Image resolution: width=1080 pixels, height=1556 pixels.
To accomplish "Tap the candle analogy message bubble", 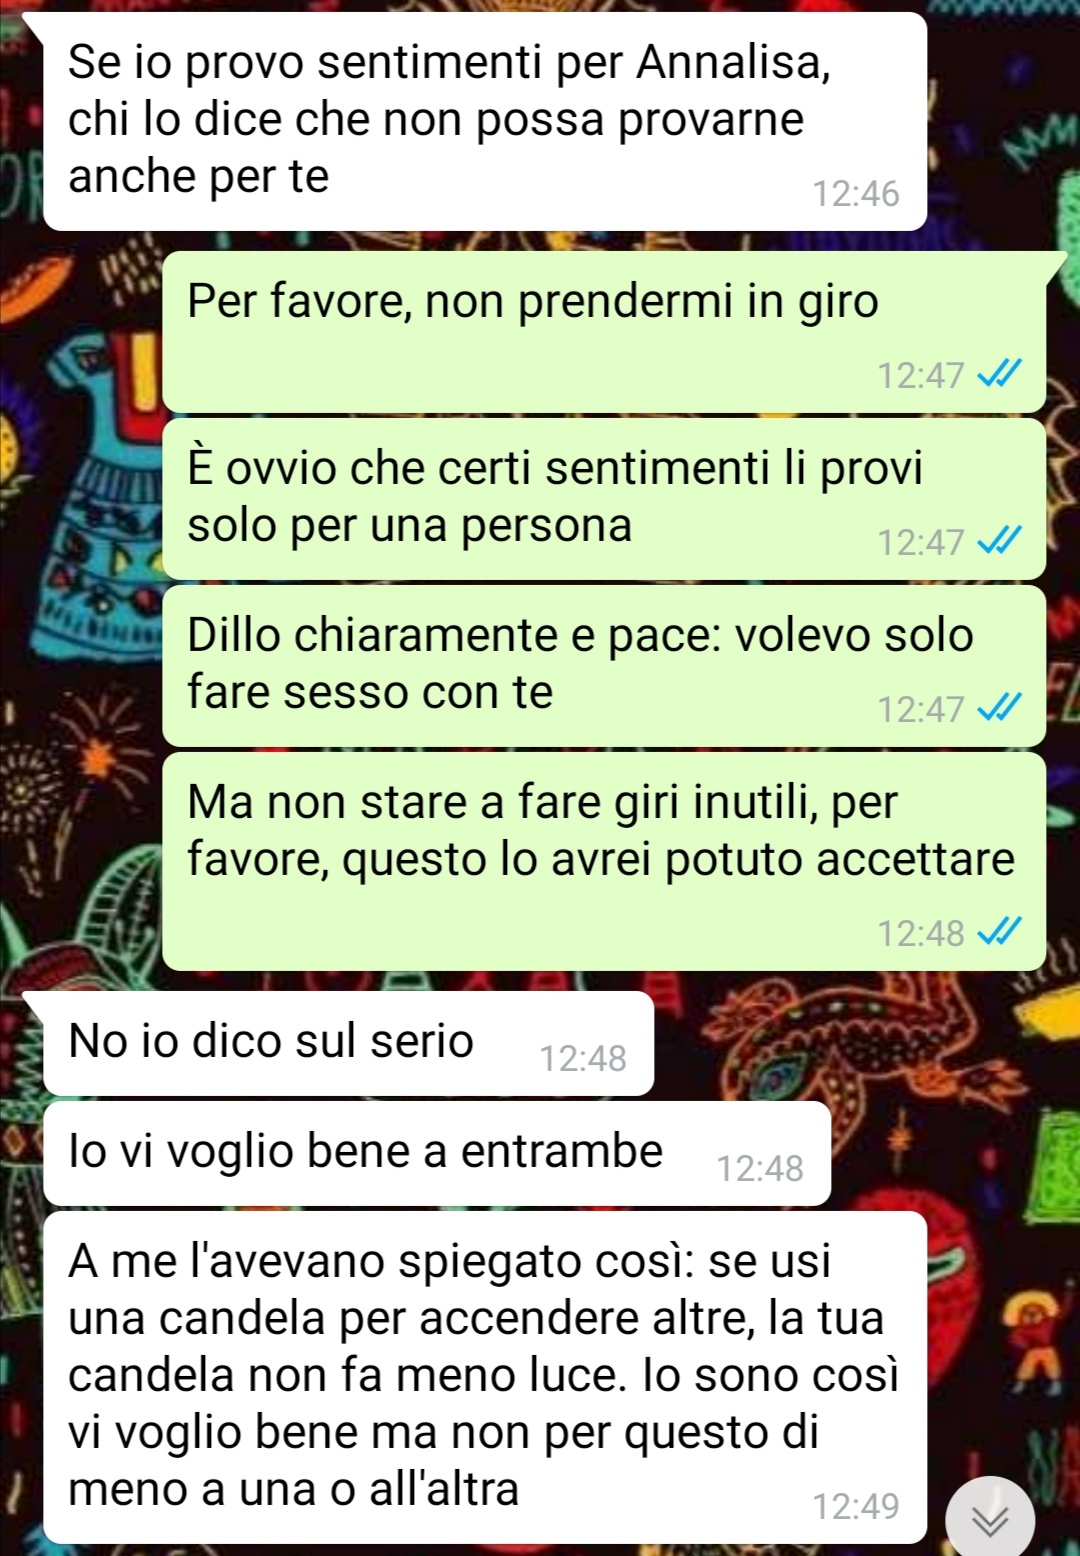I will coord(484,1377).
